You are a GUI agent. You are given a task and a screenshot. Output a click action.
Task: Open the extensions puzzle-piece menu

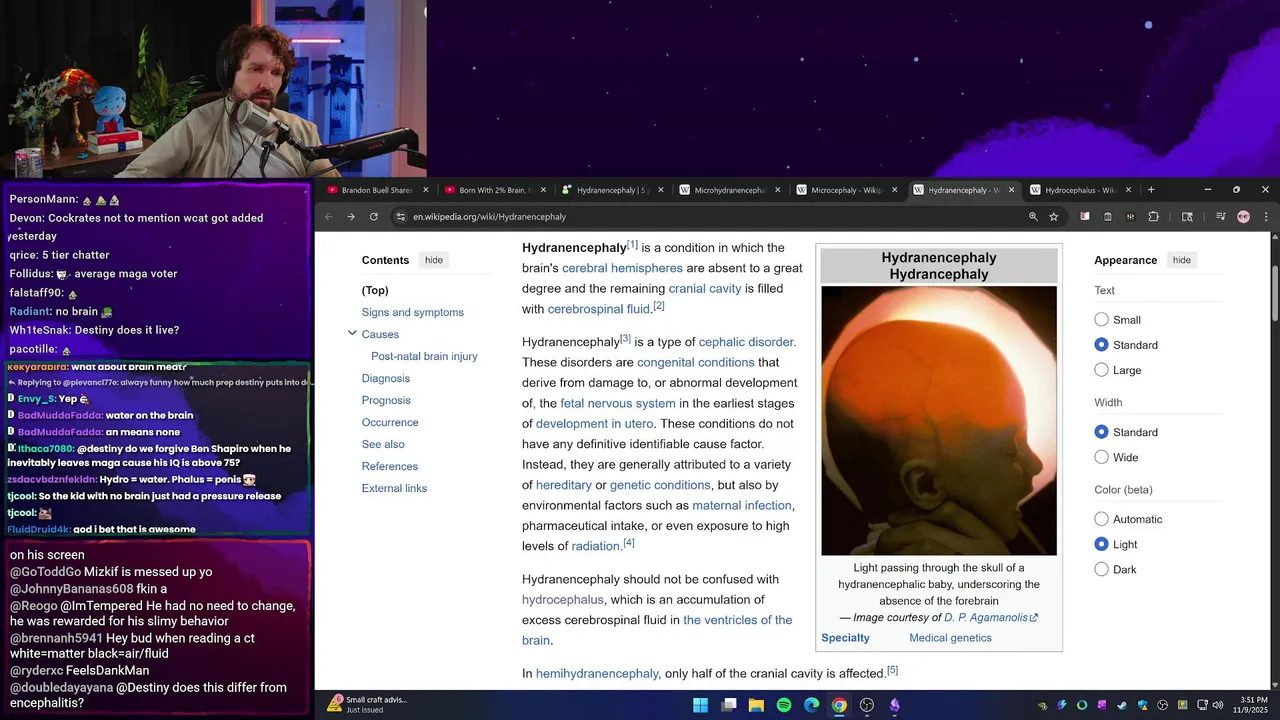[1153, 217]
